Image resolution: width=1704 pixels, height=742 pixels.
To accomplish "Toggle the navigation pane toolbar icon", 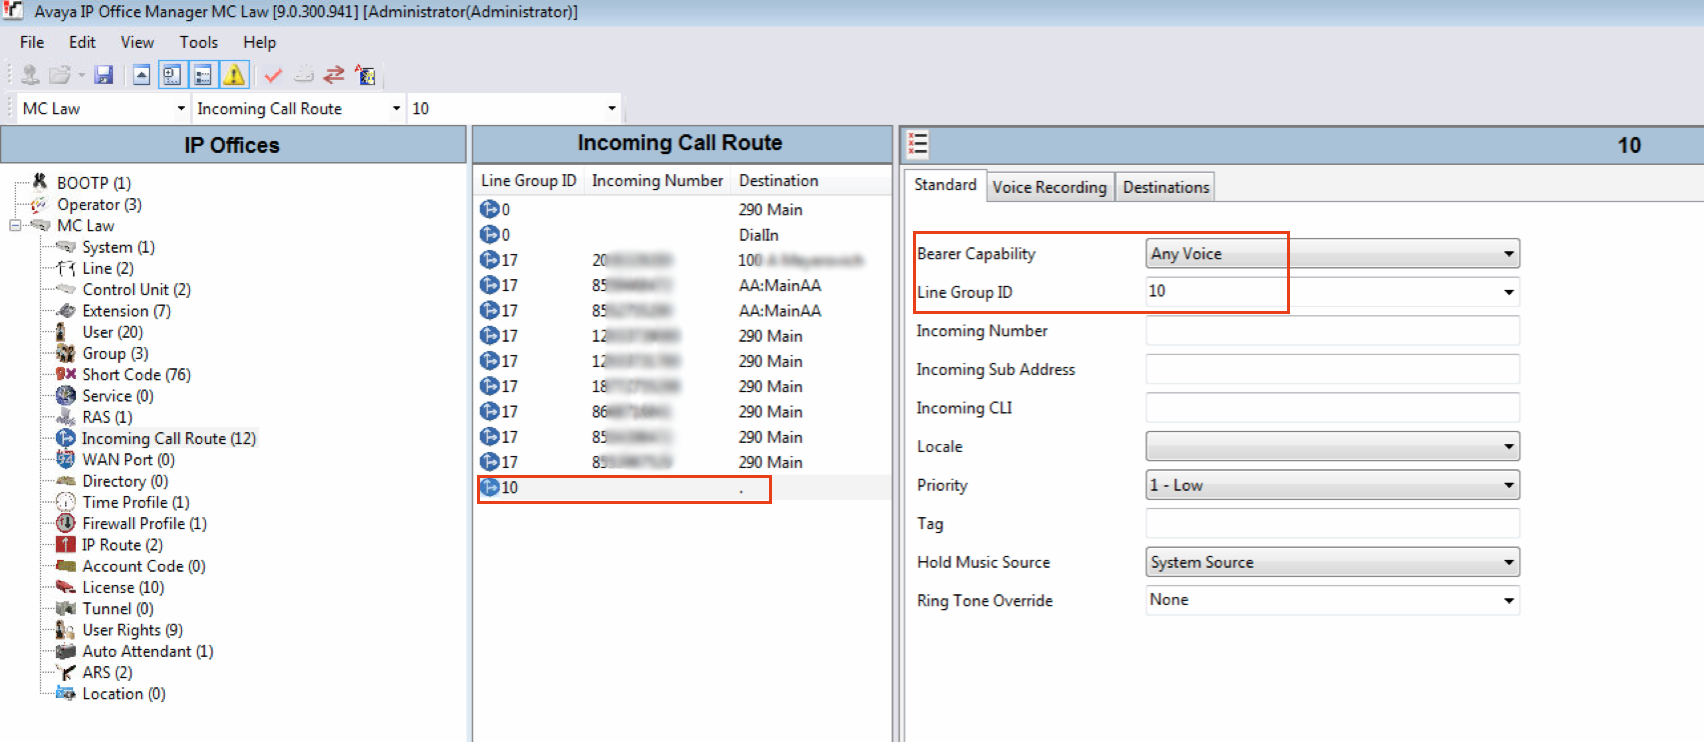I will coord(172,75).
